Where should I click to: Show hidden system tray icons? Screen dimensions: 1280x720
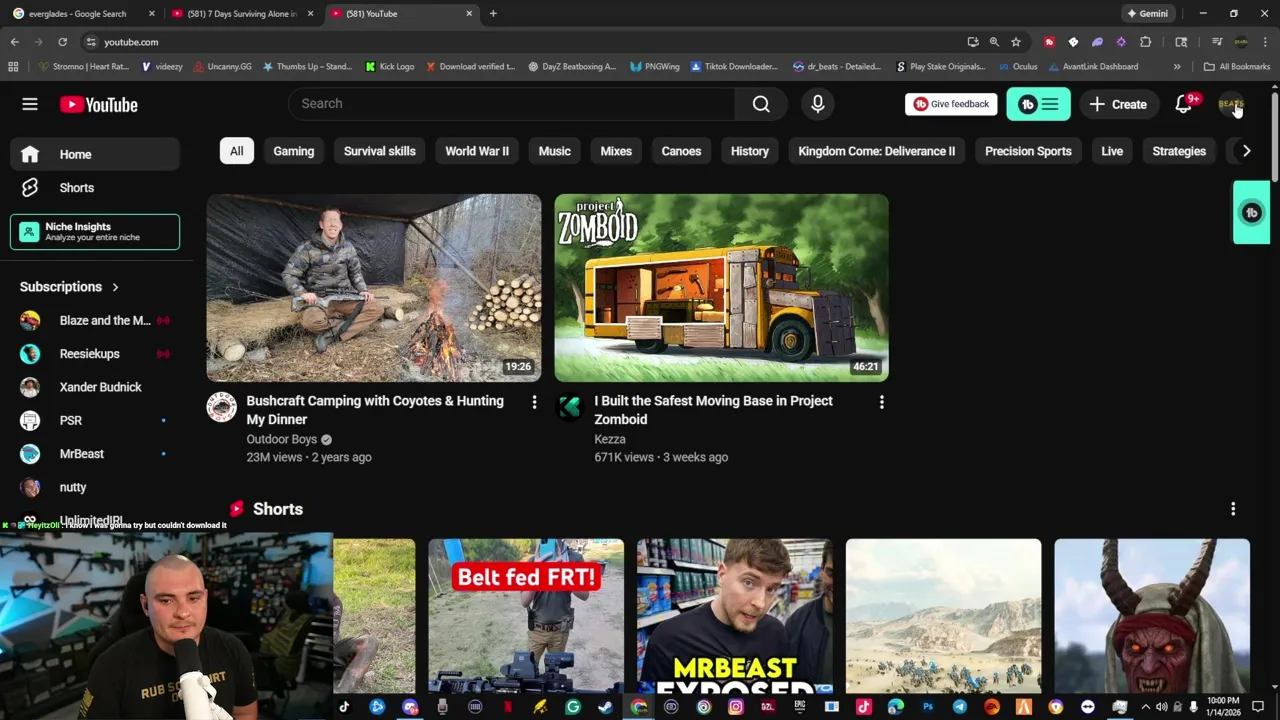pyautogui.click(x=1146, y=707)
